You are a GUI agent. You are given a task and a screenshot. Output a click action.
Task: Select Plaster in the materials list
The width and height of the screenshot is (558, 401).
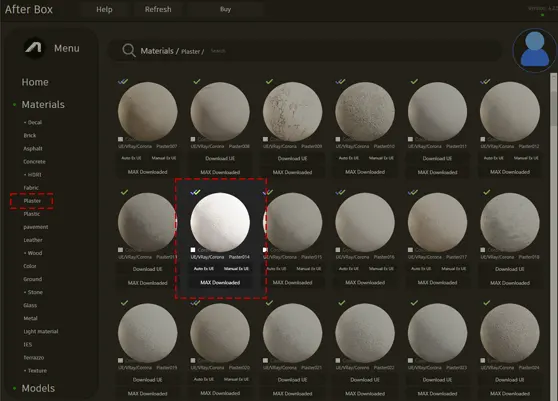32,201
